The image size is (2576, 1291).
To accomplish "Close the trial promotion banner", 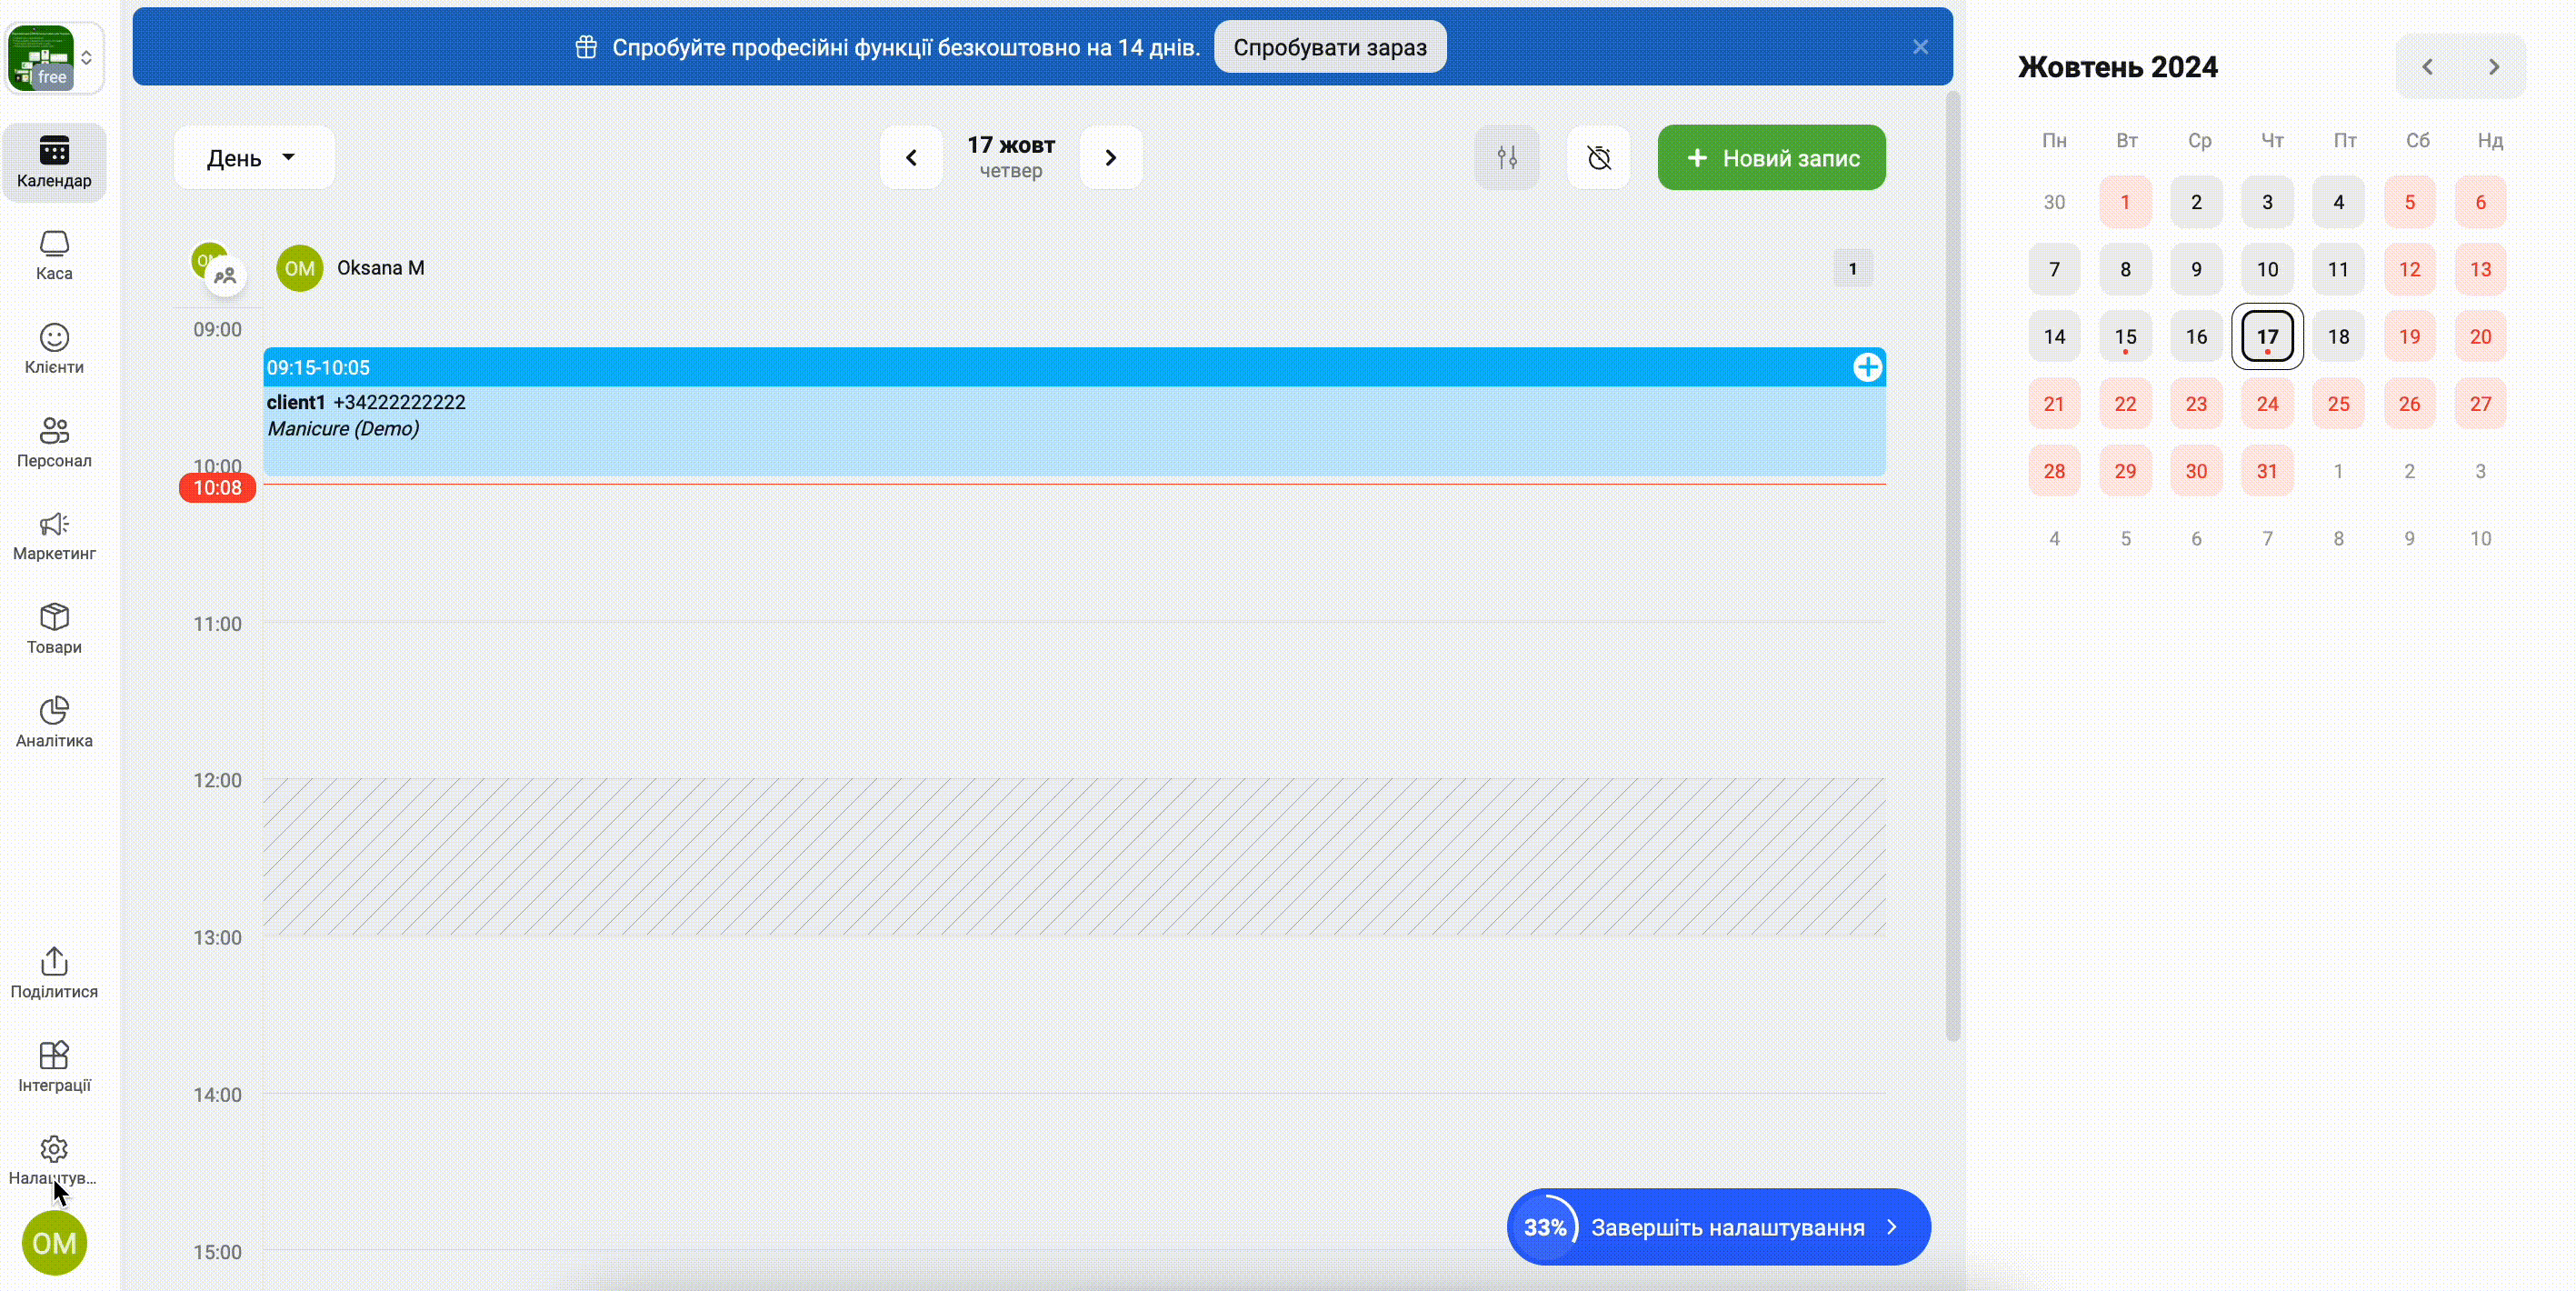I will click(1920, 47).
